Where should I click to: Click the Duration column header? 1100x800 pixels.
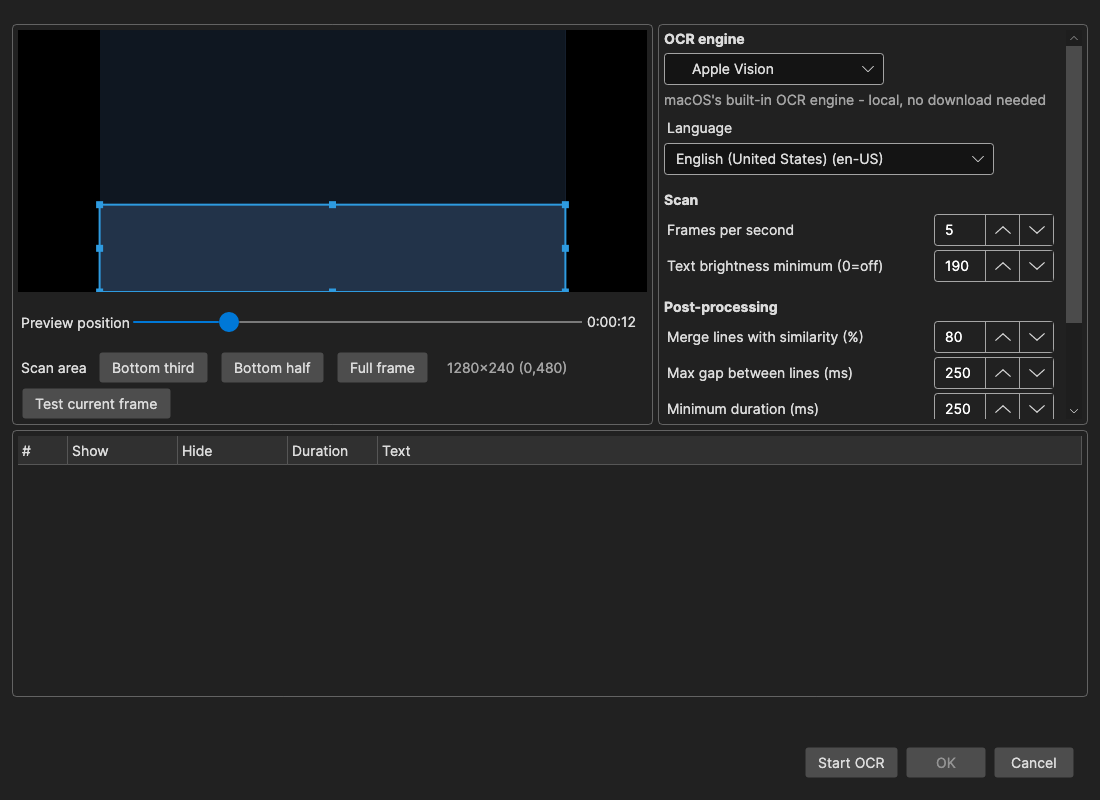coord(333,451)
